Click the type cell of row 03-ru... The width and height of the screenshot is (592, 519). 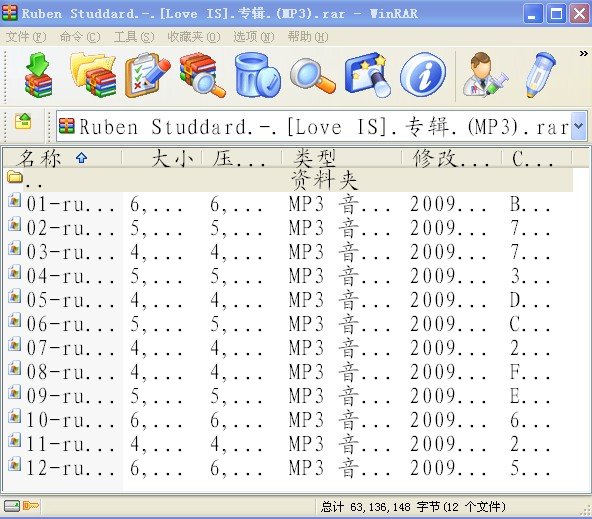[340, 252]
